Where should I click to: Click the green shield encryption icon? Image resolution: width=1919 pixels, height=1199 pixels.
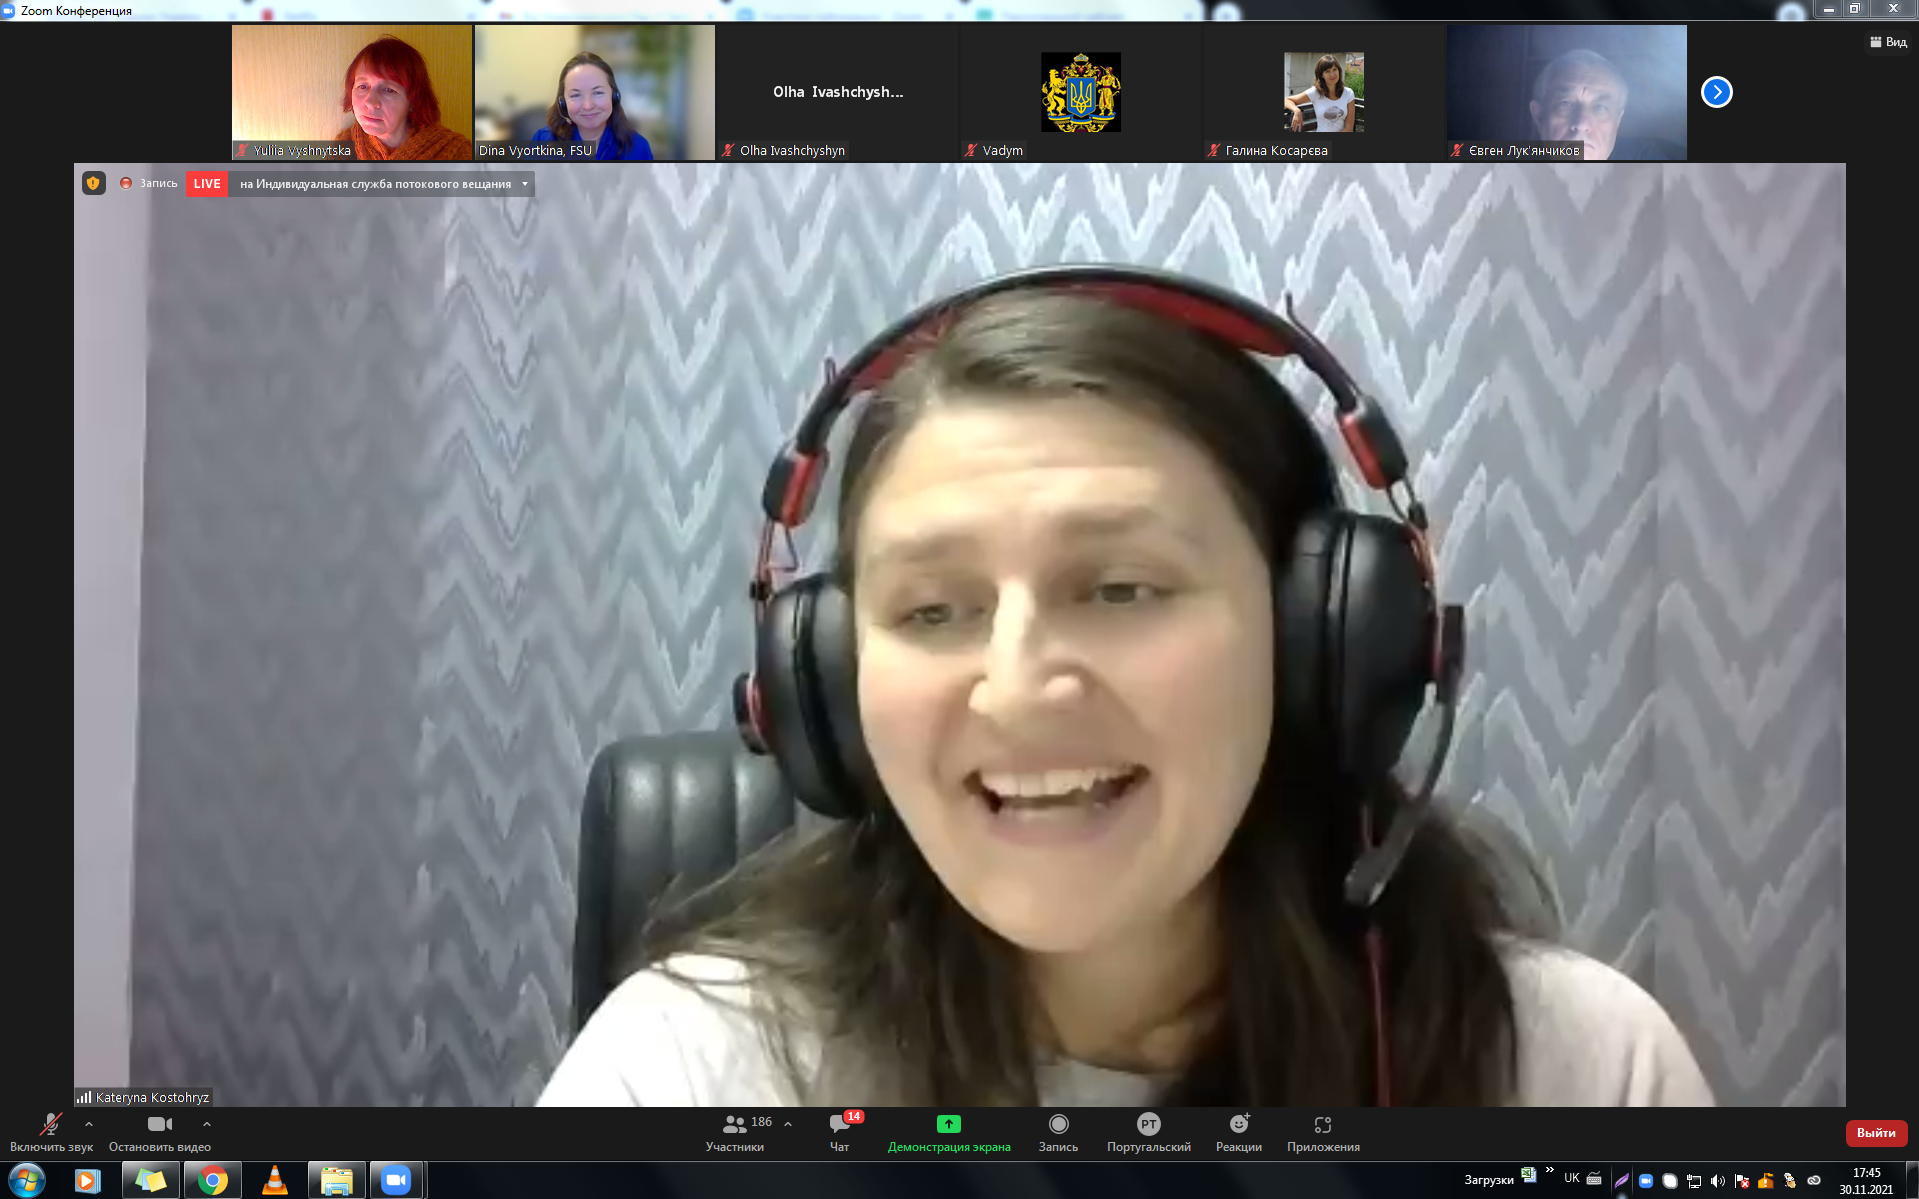tap(94, 184)
